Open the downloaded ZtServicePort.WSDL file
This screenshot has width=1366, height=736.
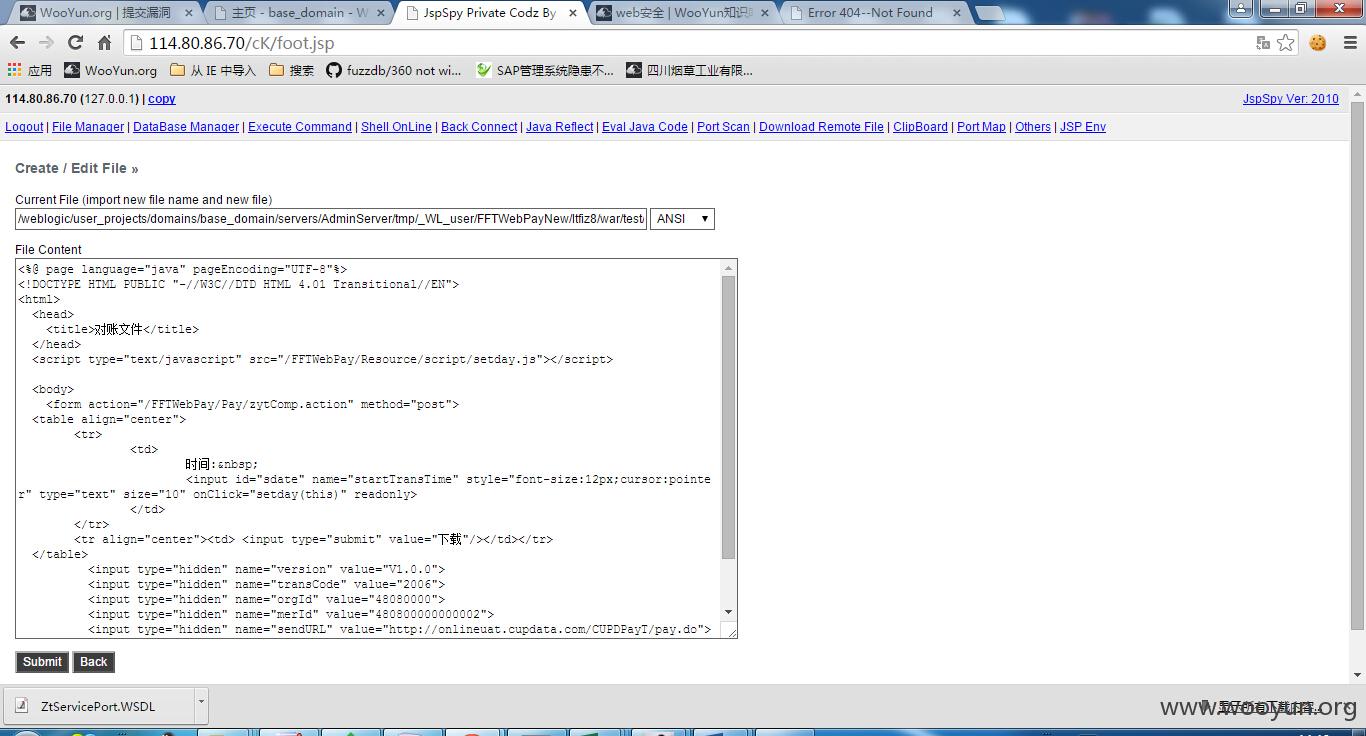(98, 706)
